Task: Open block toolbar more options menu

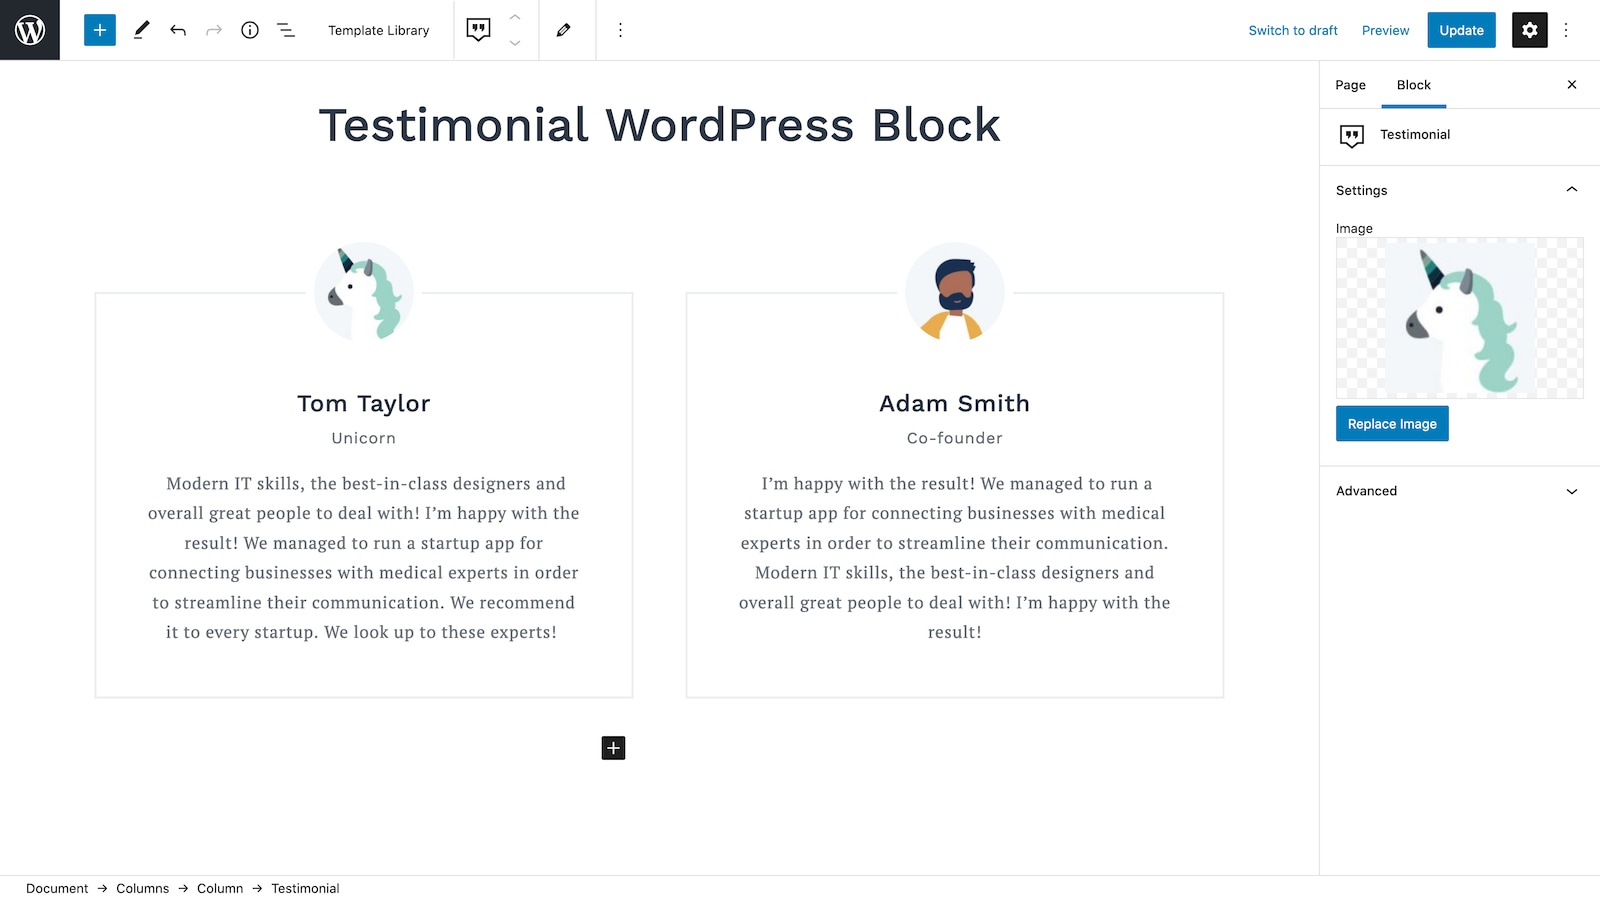Action: tap(620, 30)
